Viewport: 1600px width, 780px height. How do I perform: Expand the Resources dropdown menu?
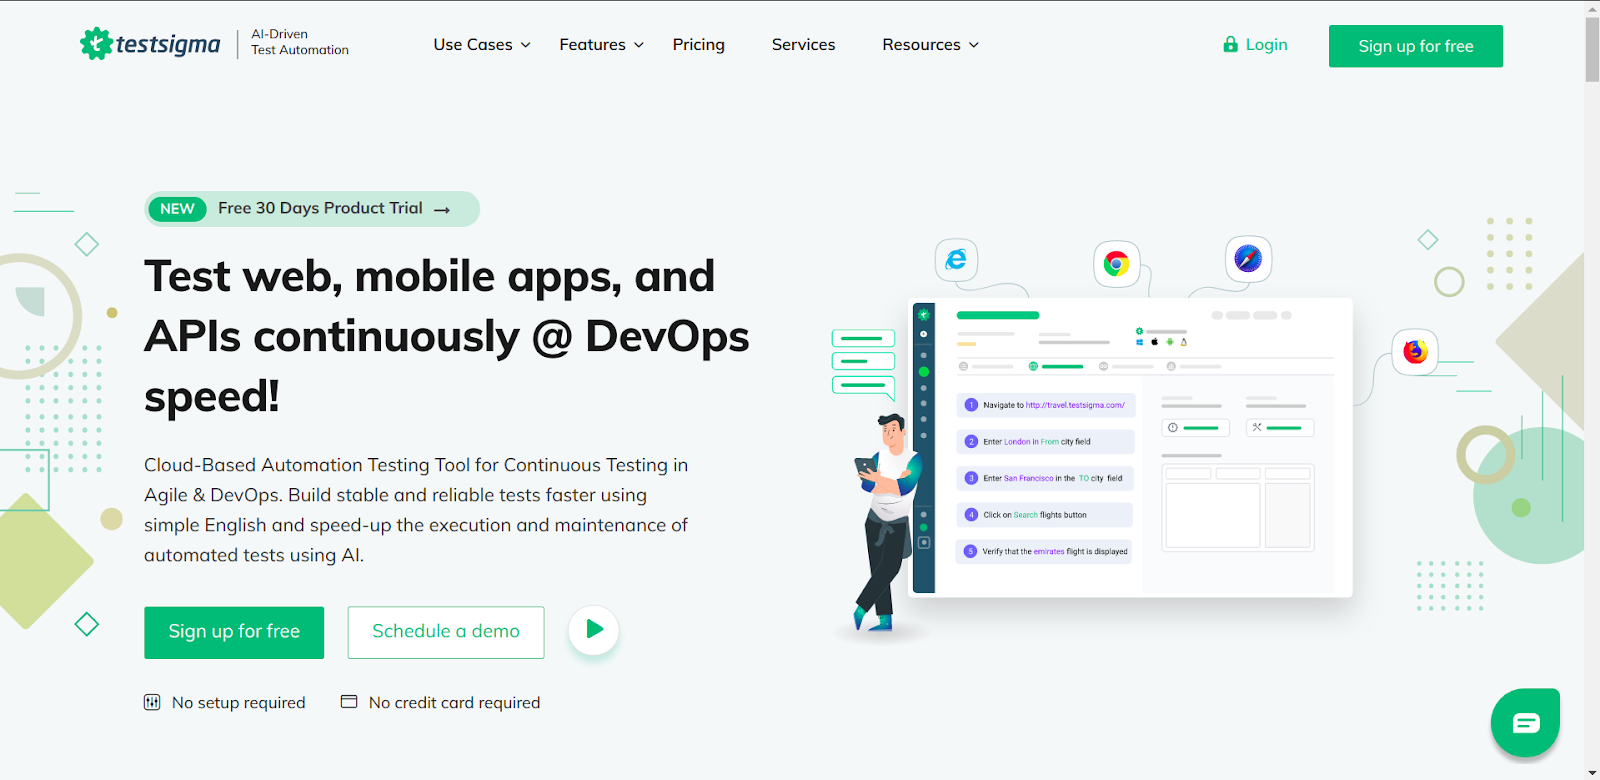930,45
